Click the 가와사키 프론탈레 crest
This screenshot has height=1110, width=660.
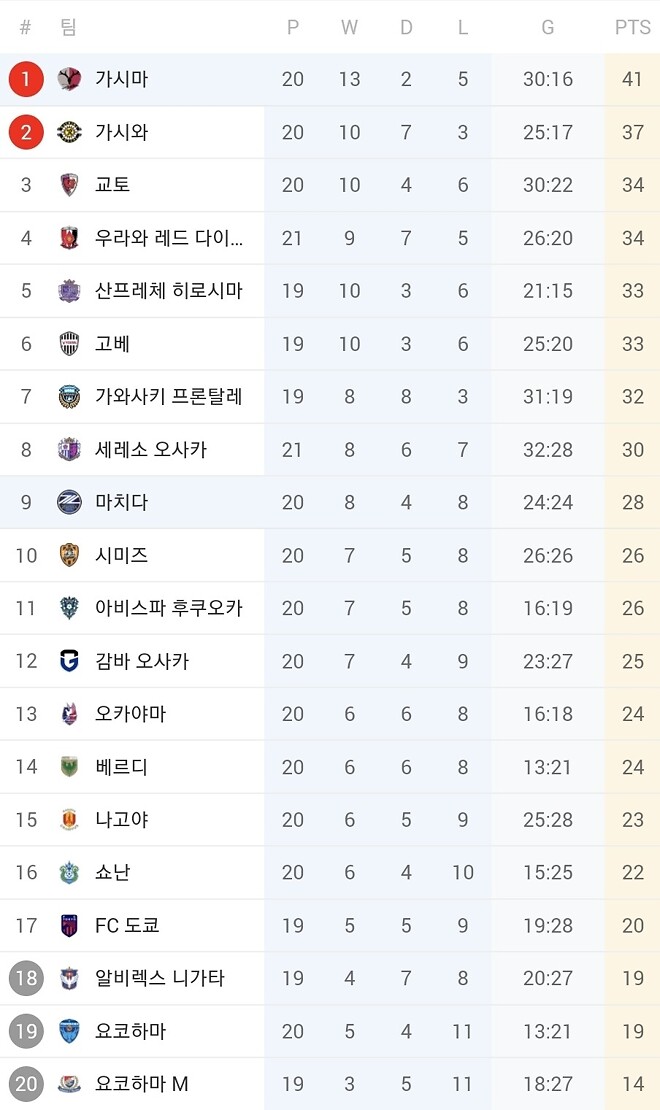69,396
